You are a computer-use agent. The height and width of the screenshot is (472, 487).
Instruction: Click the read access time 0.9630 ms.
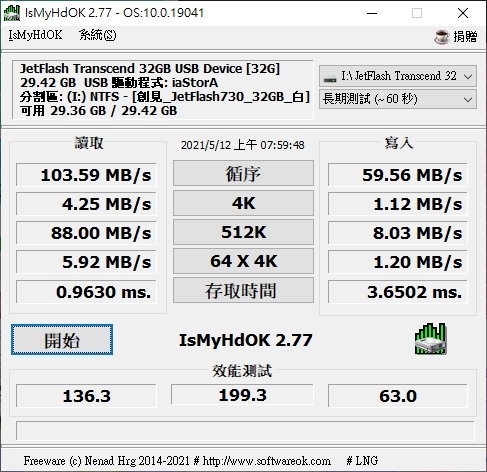pos(86,292)
